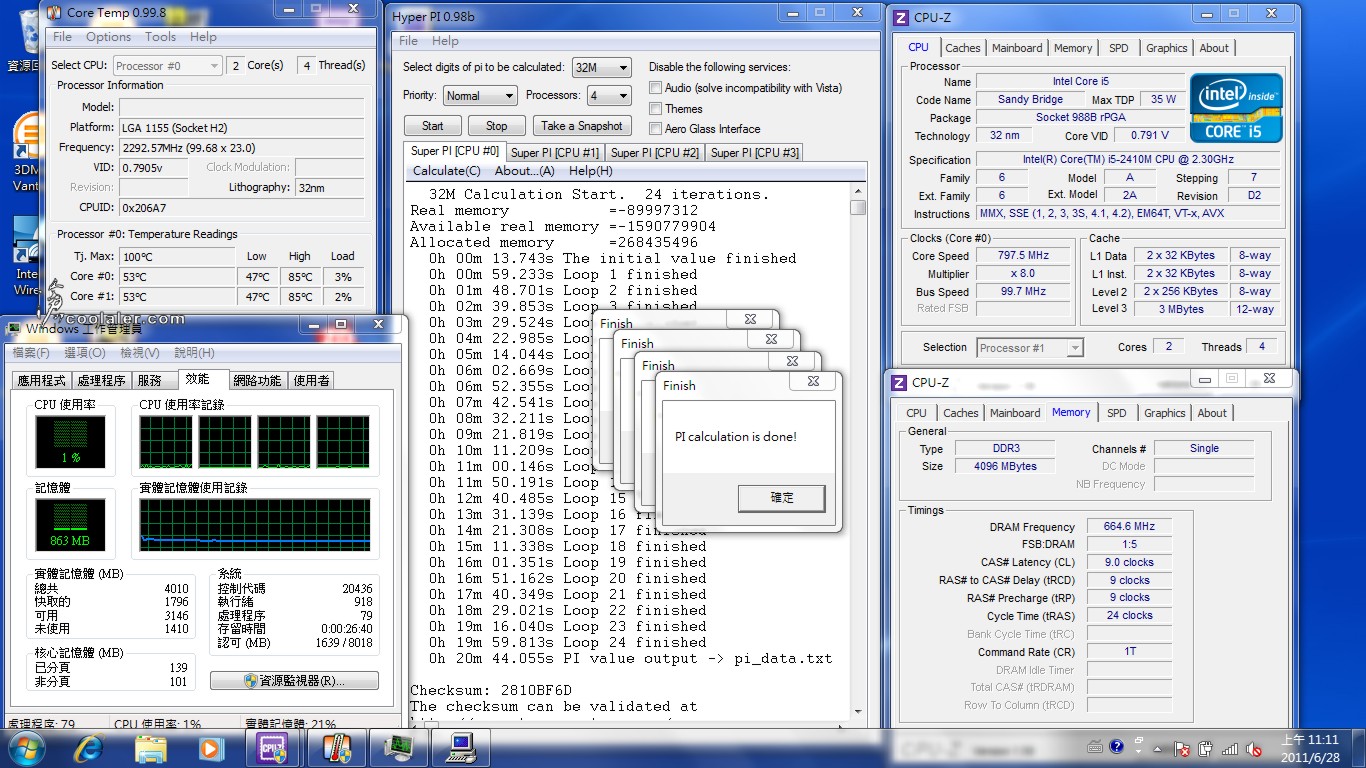Click the Z icon of the lower CPU-Z window

[899, 382]
